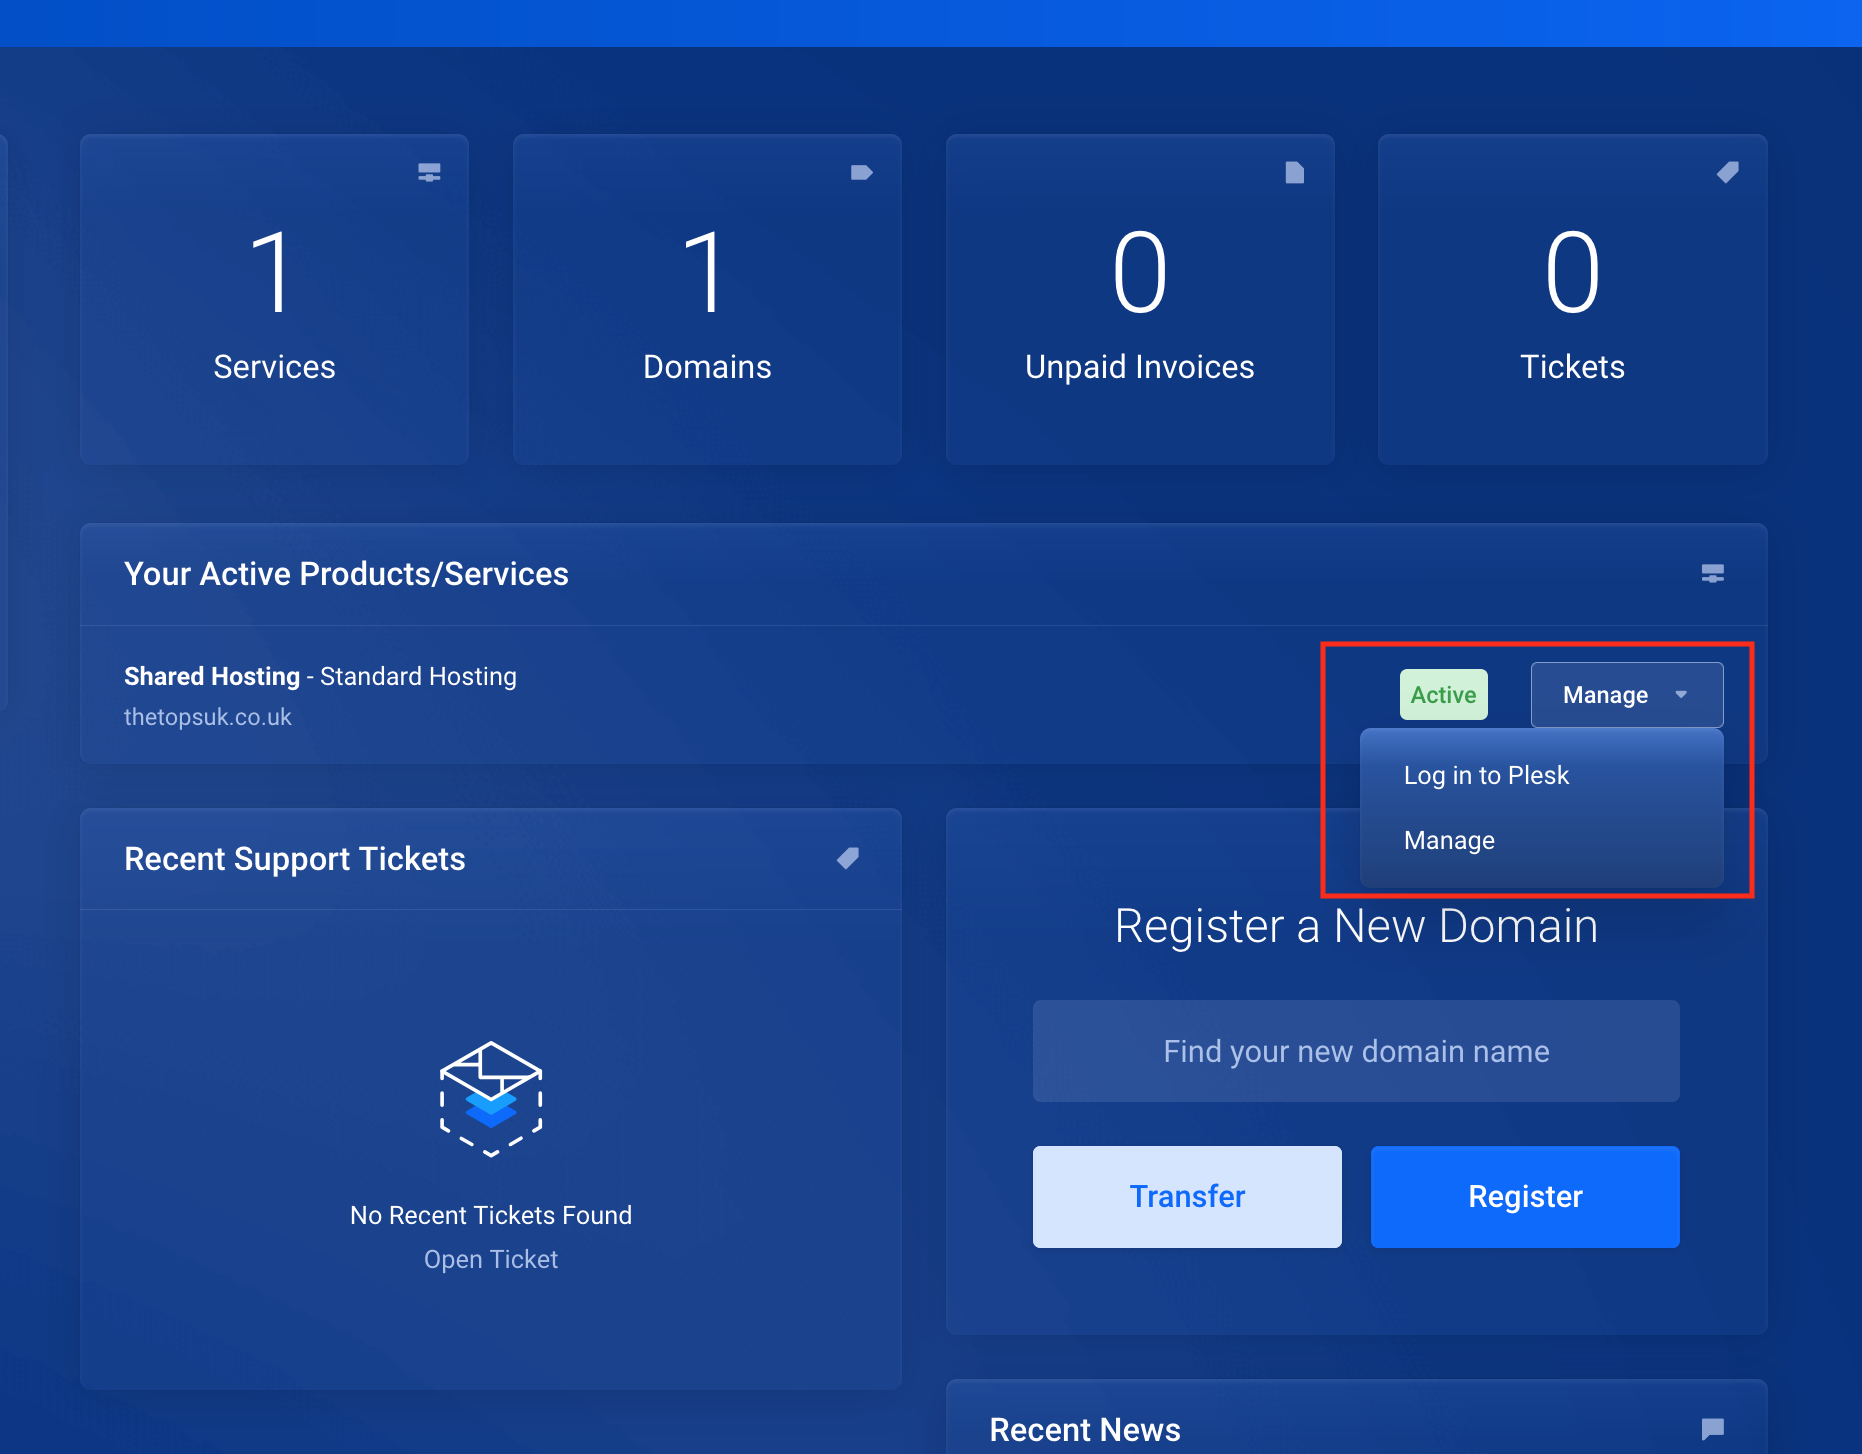Open a ticket via Open Ticket link
The width and height of the screenshot is (1862, 1454).
(x=490, y=1259)
